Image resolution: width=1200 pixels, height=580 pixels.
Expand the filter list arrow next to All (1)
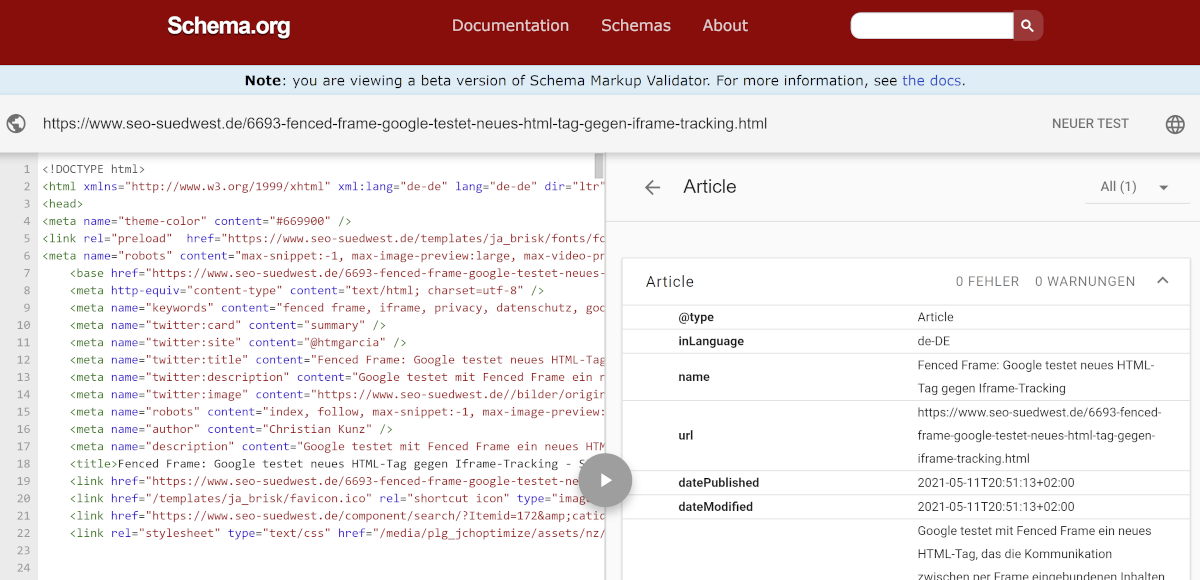(x=1162, y=187)
